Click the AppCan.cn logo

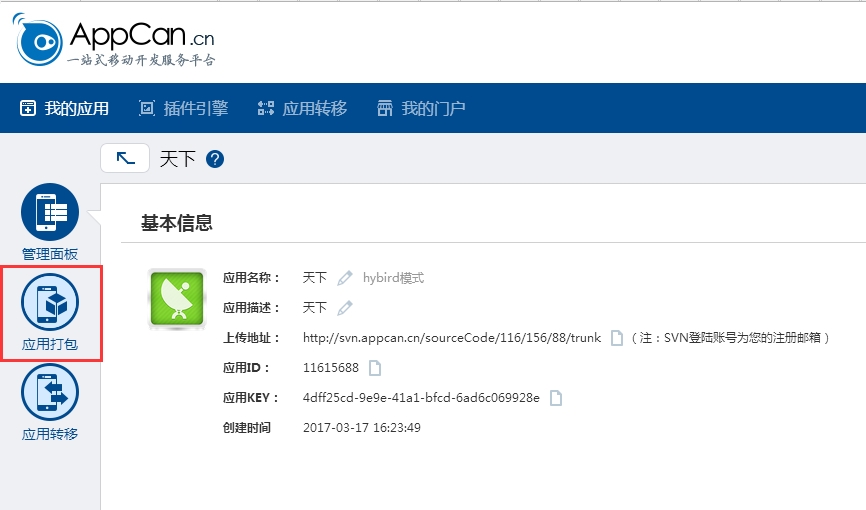coord(114,40)
